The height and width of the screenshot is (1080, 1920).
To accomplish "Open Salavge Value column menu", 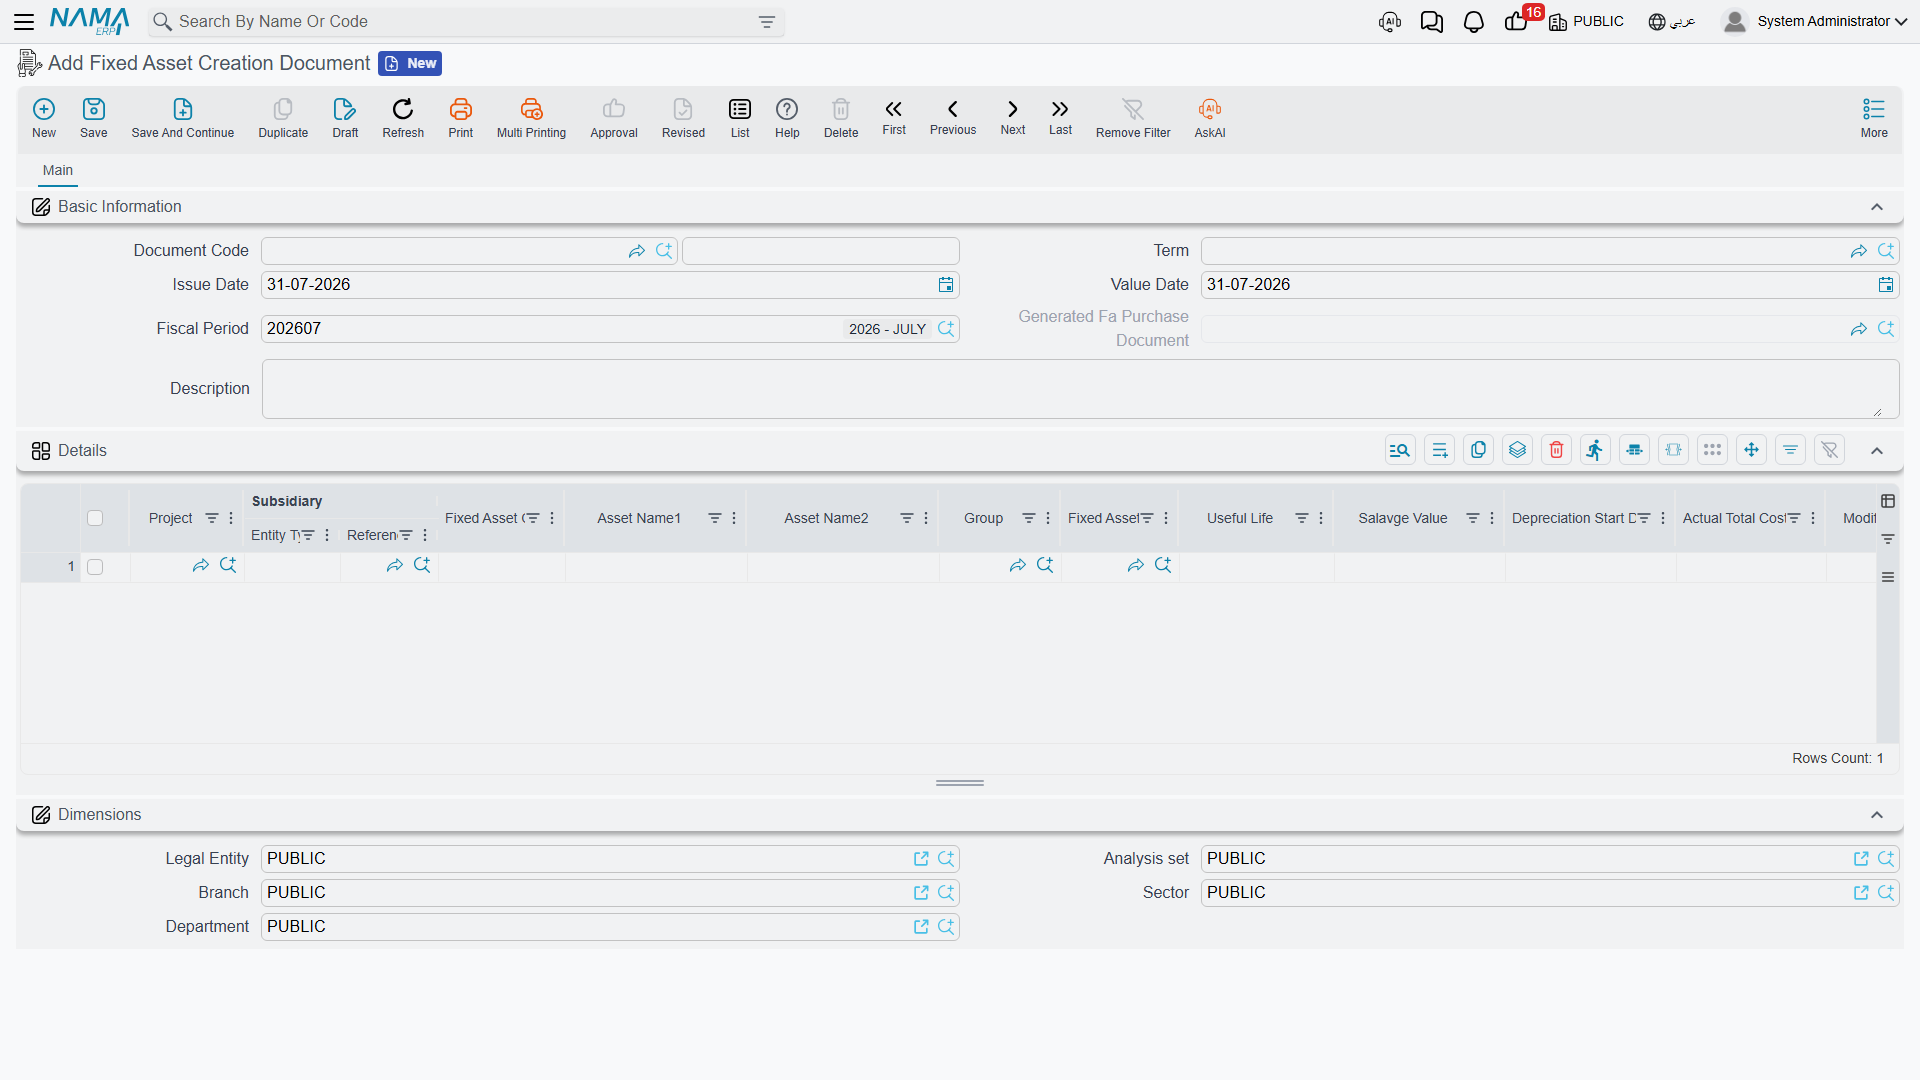I will click(x=1492, y=518).
